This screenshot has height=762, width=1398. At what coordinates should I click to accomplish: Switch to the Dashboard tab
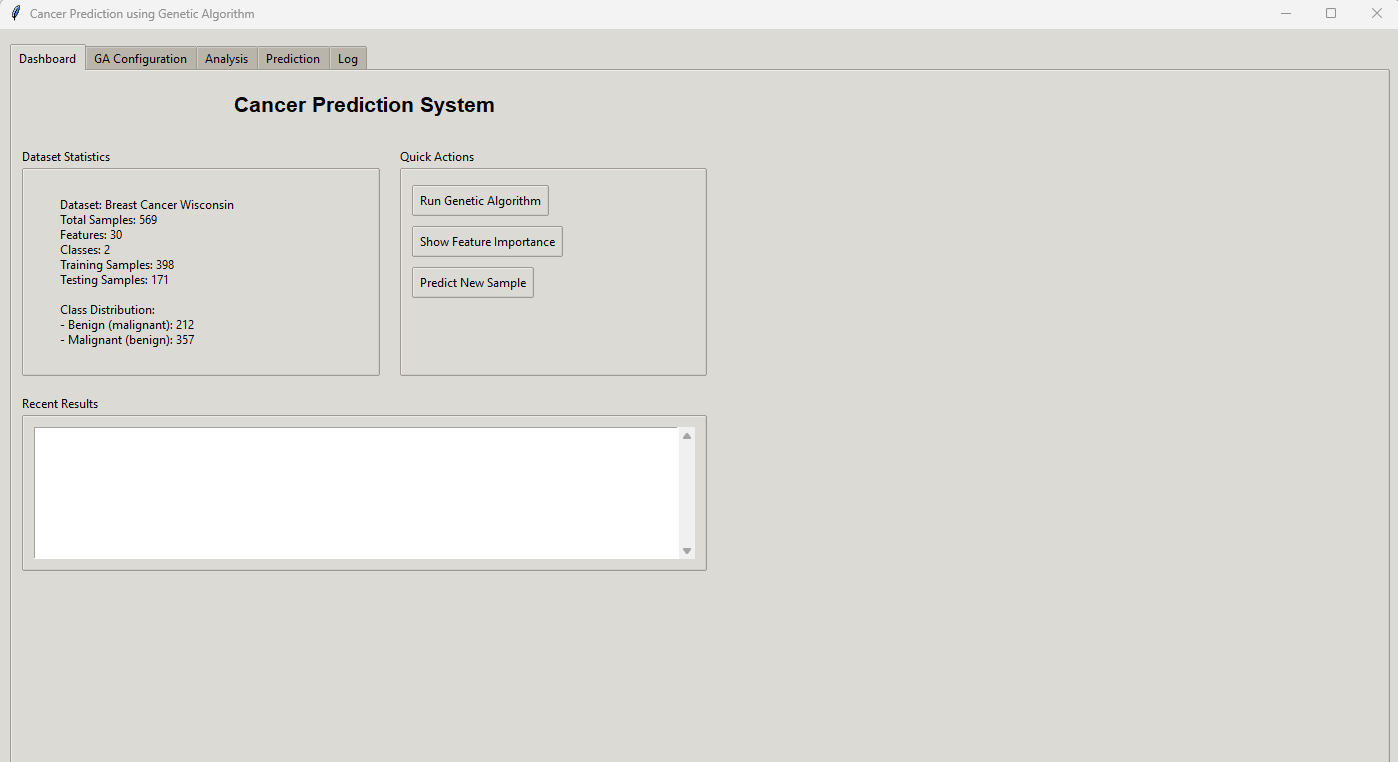tap(47, 59)
